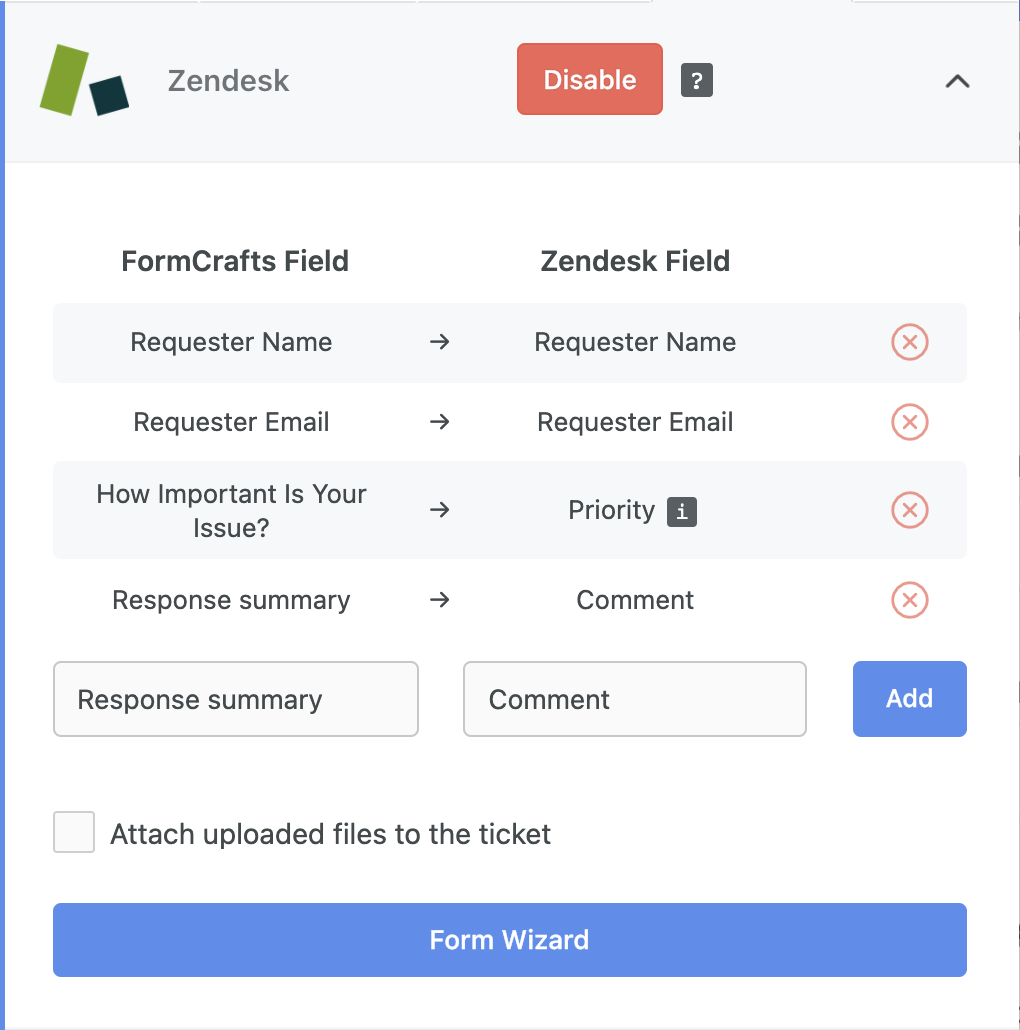Click the Zendesk logo icon

(84, 80)
